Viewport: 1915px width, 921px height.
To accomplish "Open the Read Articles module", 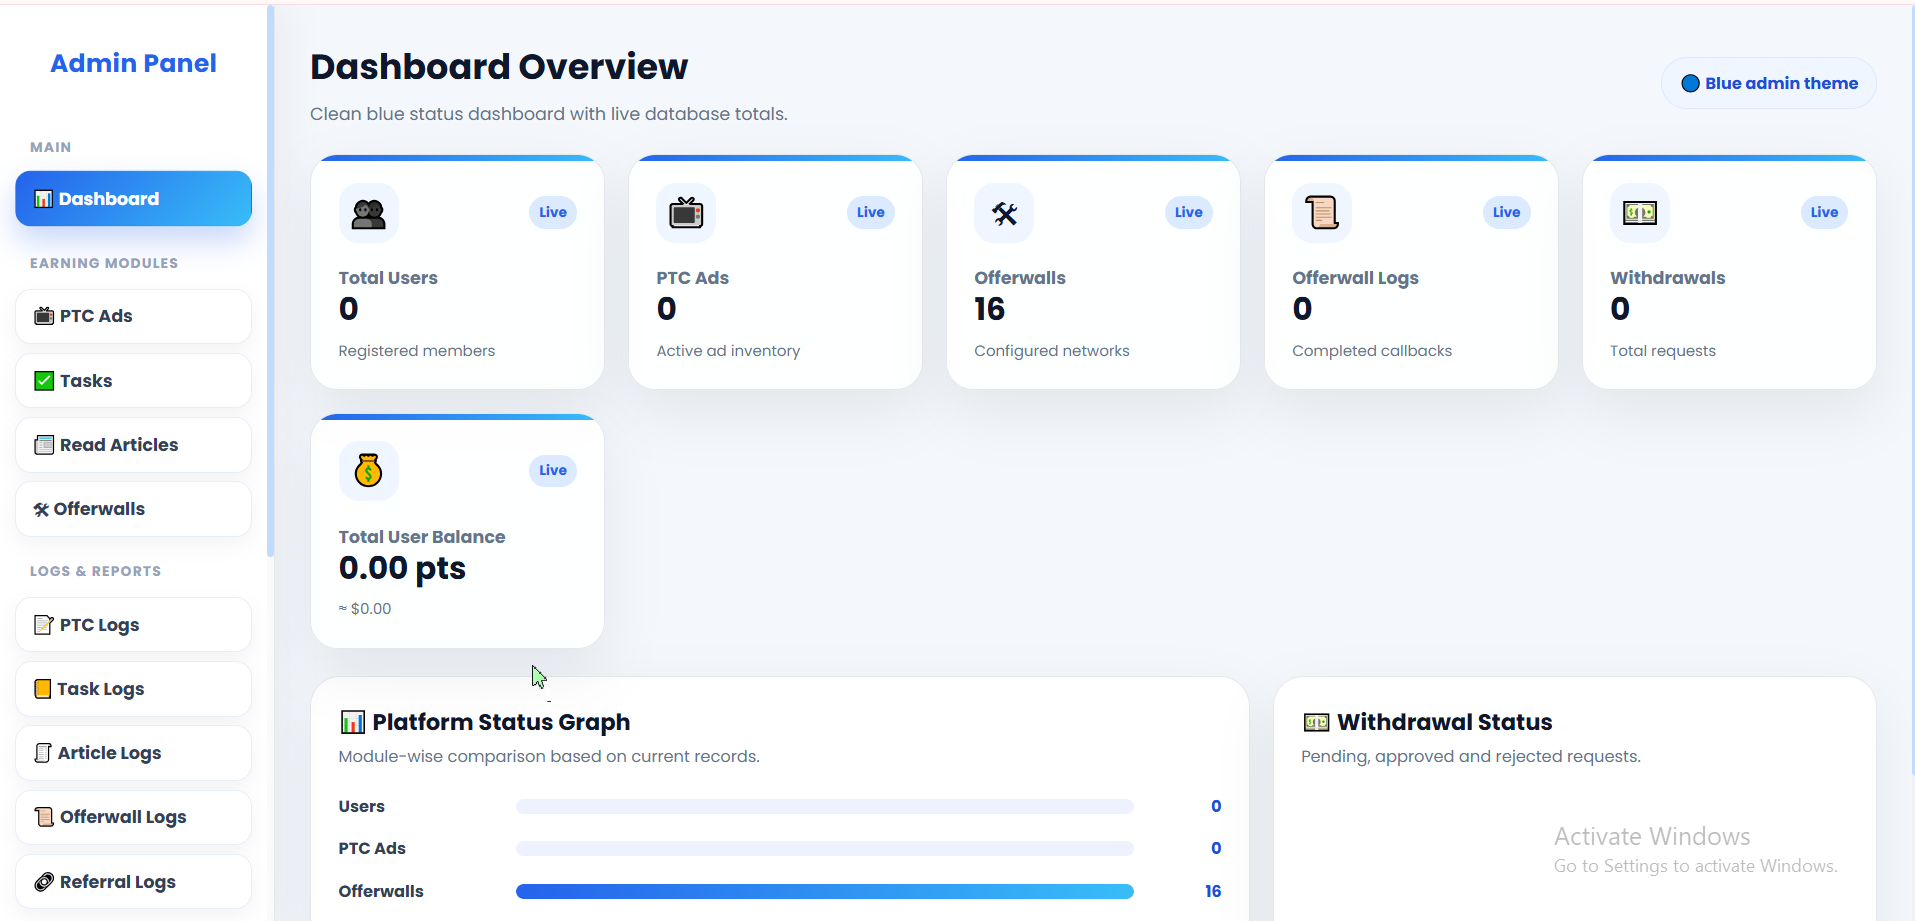I will (x=133, y=445).
